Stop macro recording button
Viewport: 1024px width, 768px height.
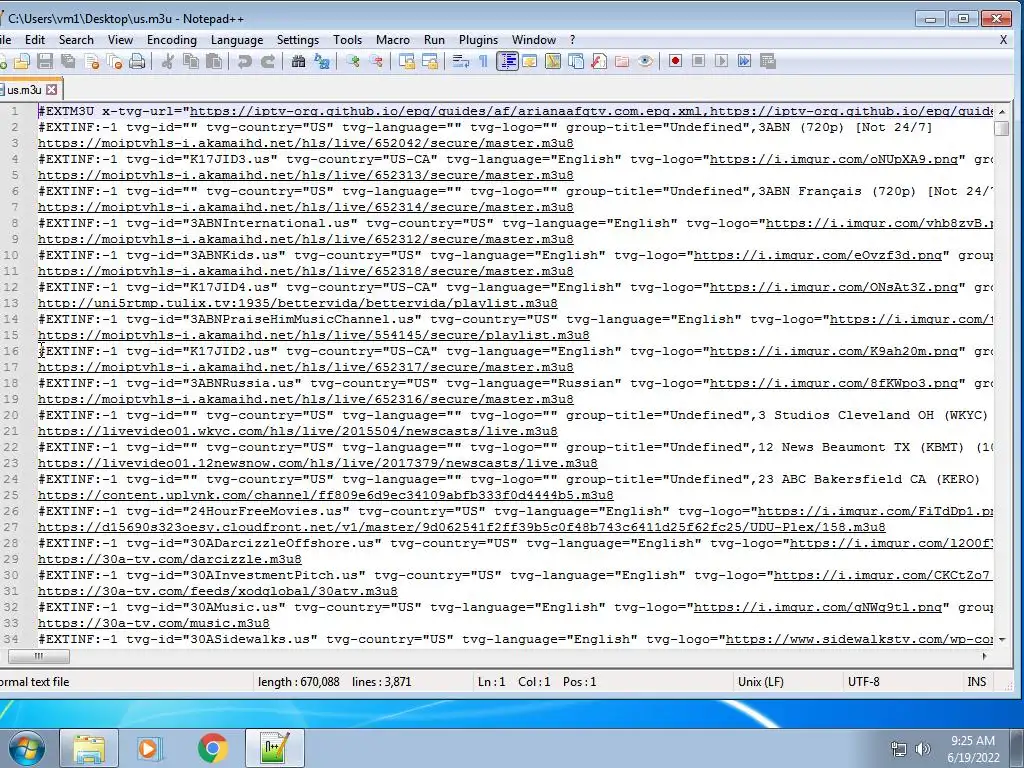(698, 61)
